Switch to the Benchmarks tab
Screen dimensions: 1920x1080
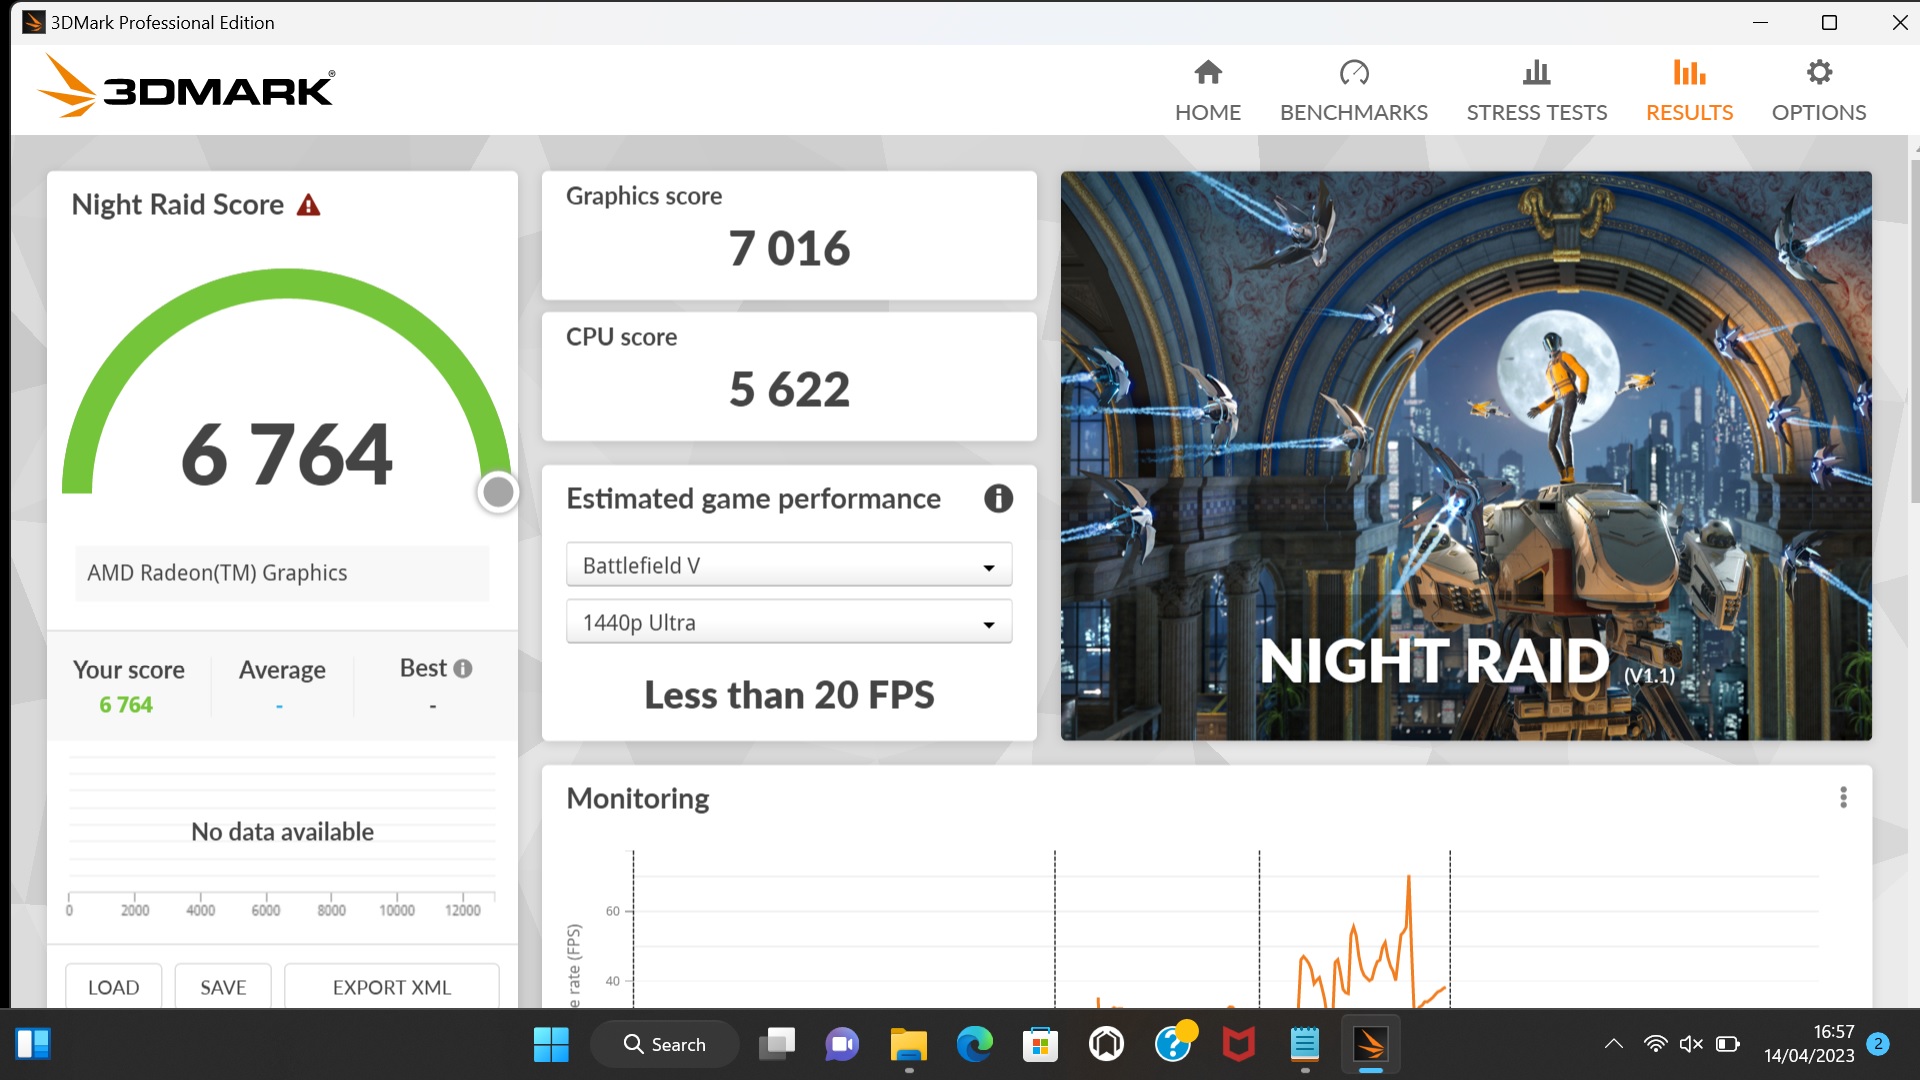1353,90
